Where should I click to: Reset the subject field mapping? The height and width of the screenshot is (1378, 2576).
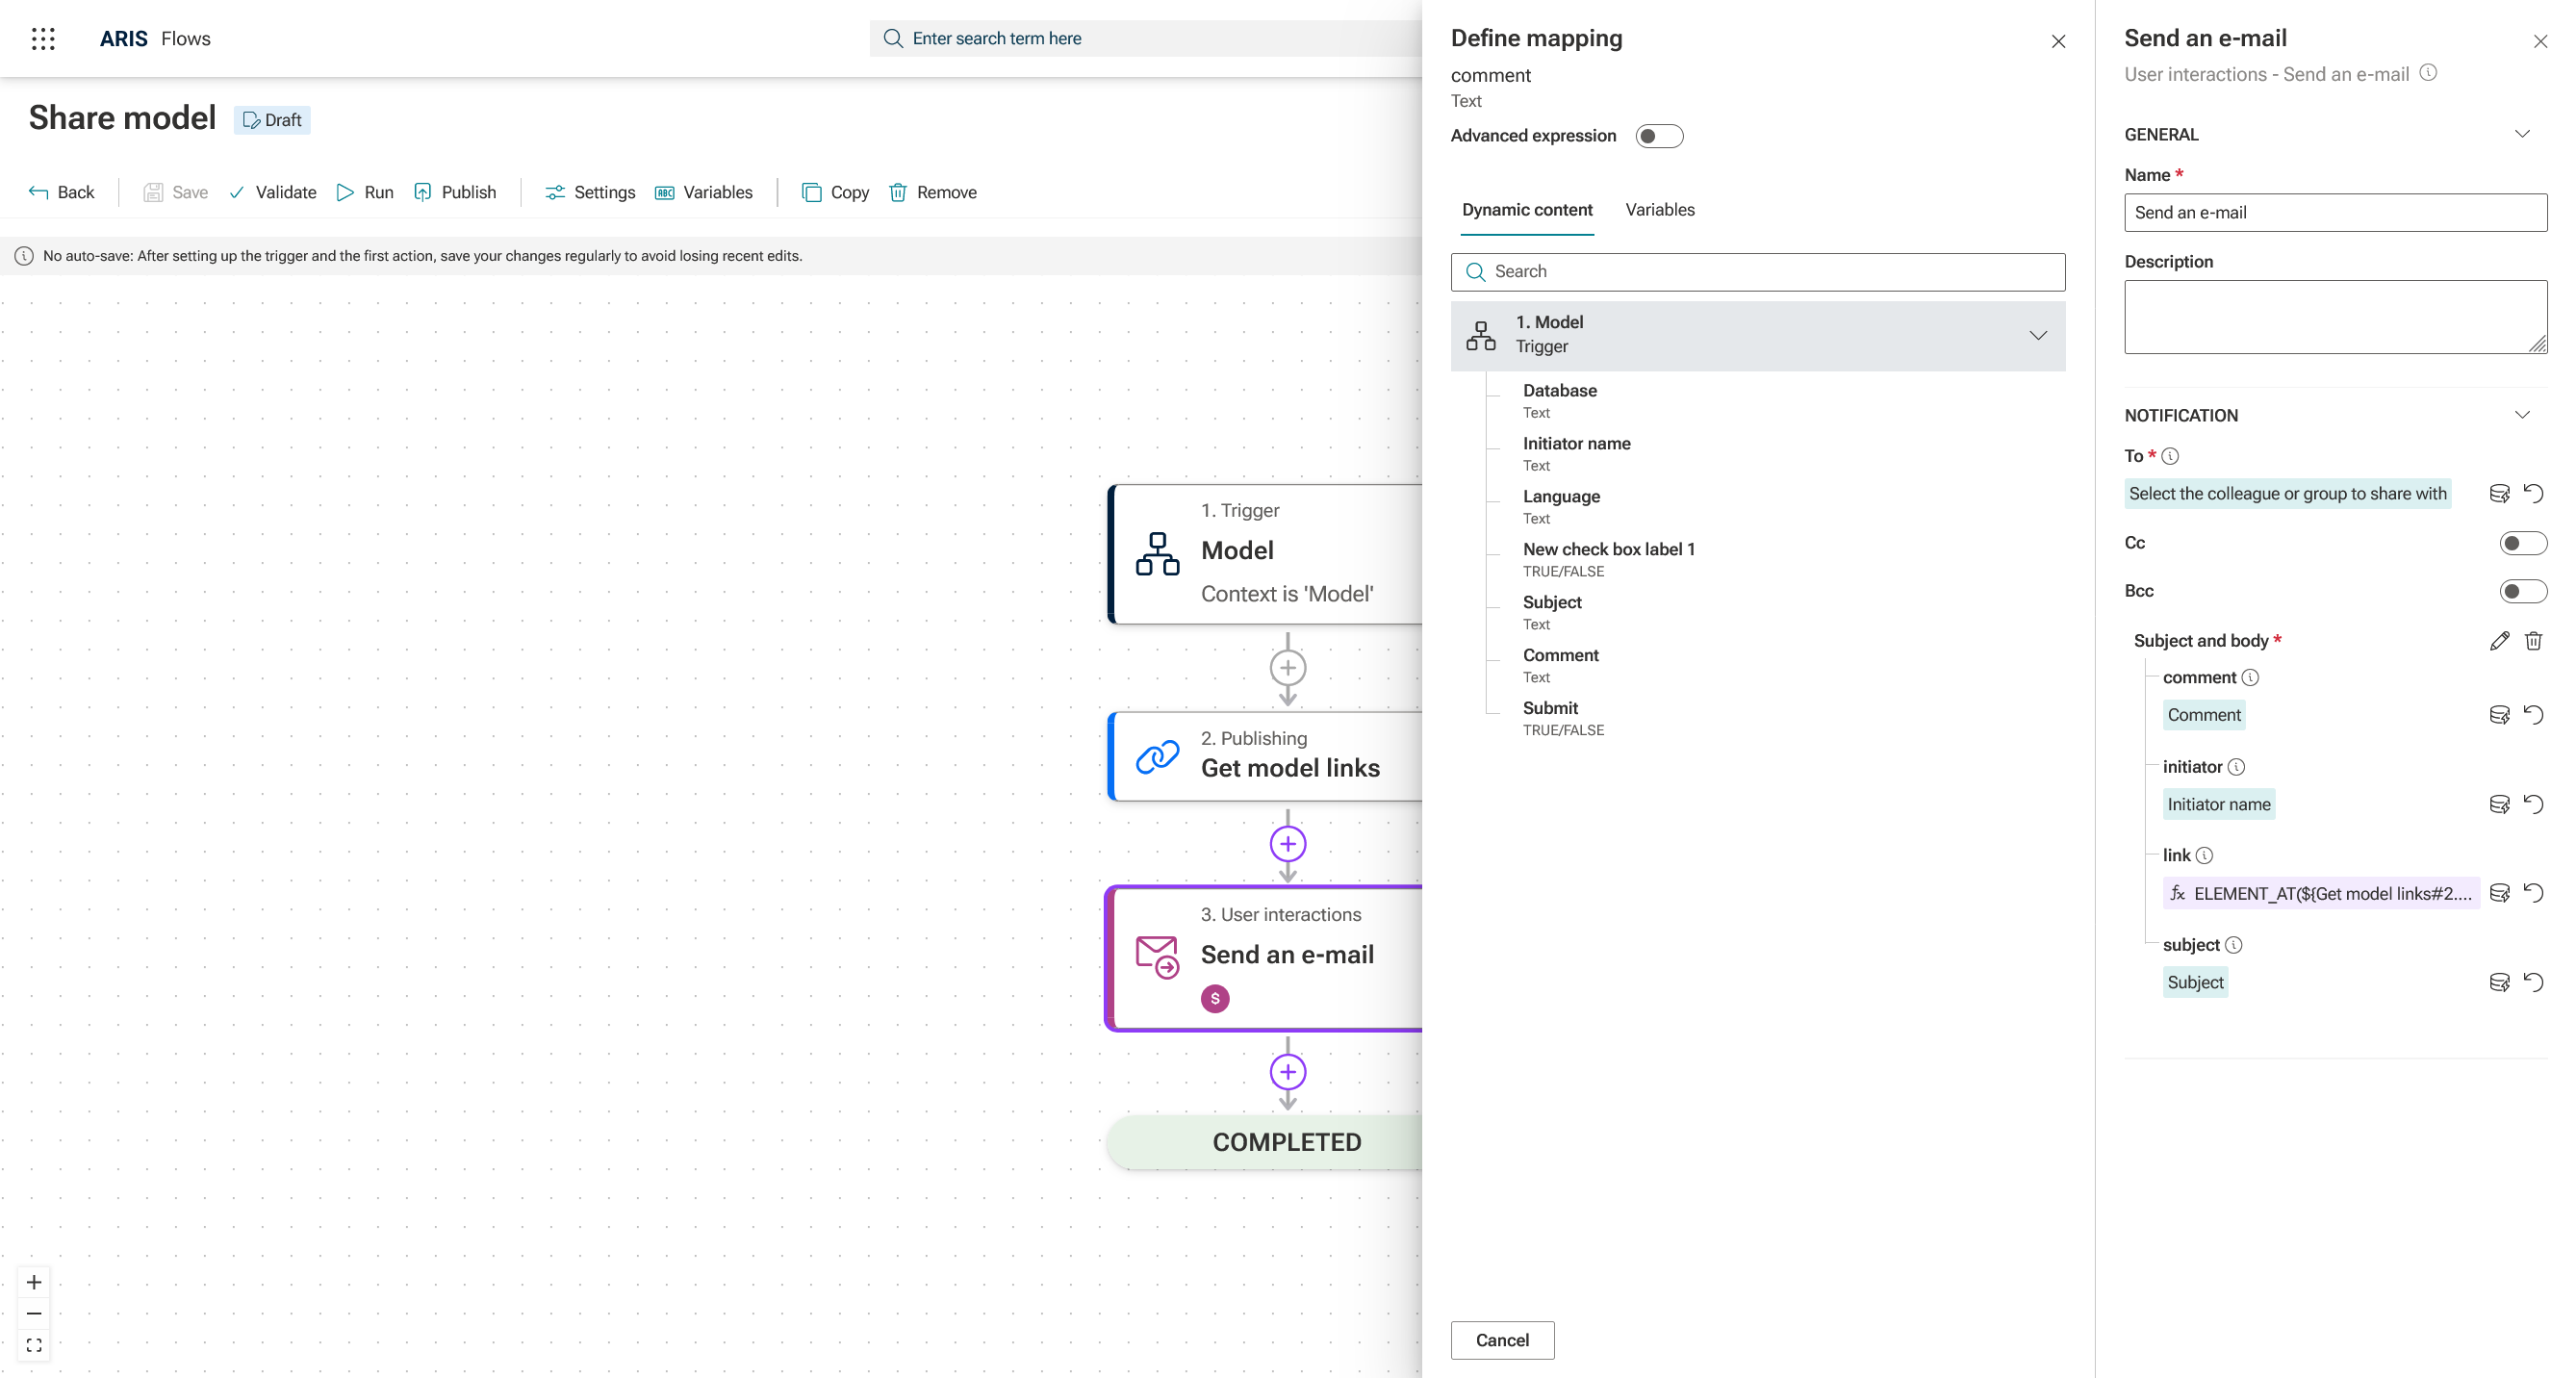[x=2533, y=982]
